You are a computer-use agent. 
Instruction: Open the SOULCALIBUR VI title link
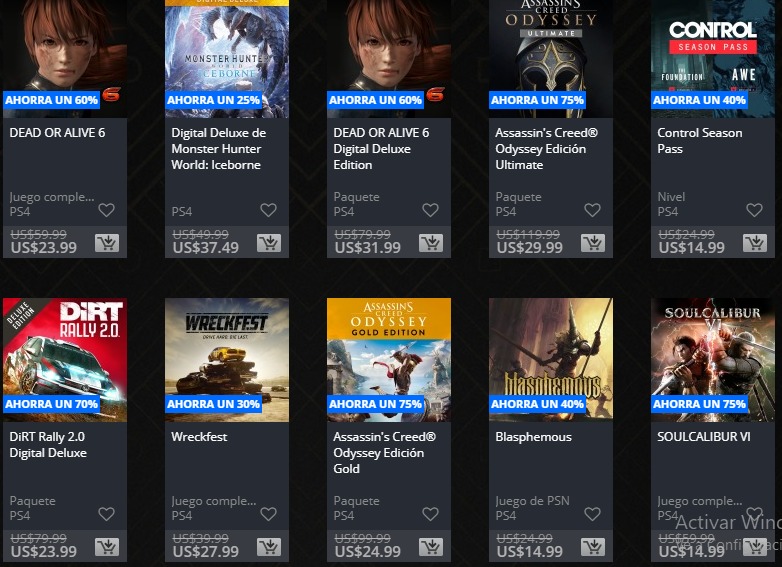(x=704, y=437)
